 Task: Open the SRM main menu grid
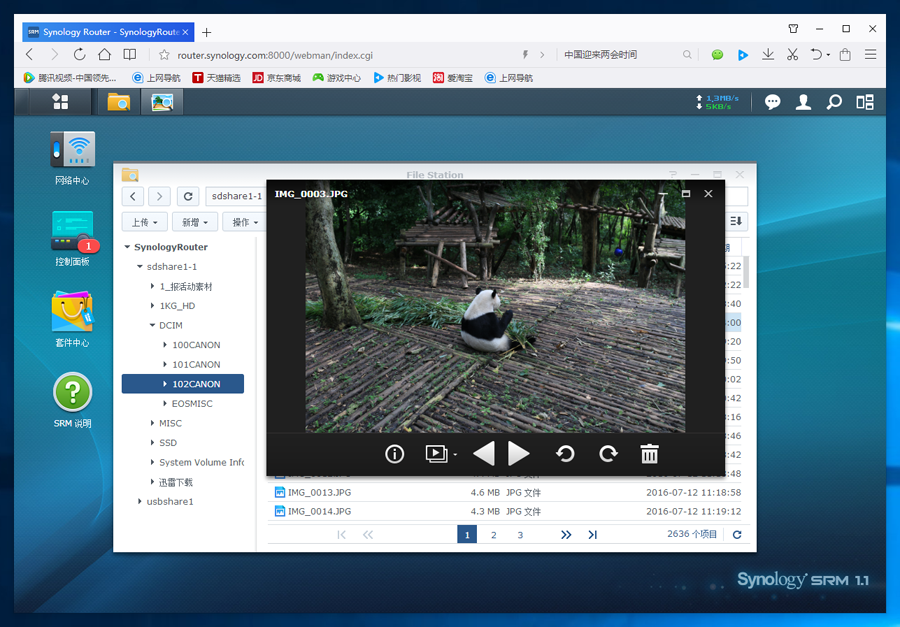61,101
